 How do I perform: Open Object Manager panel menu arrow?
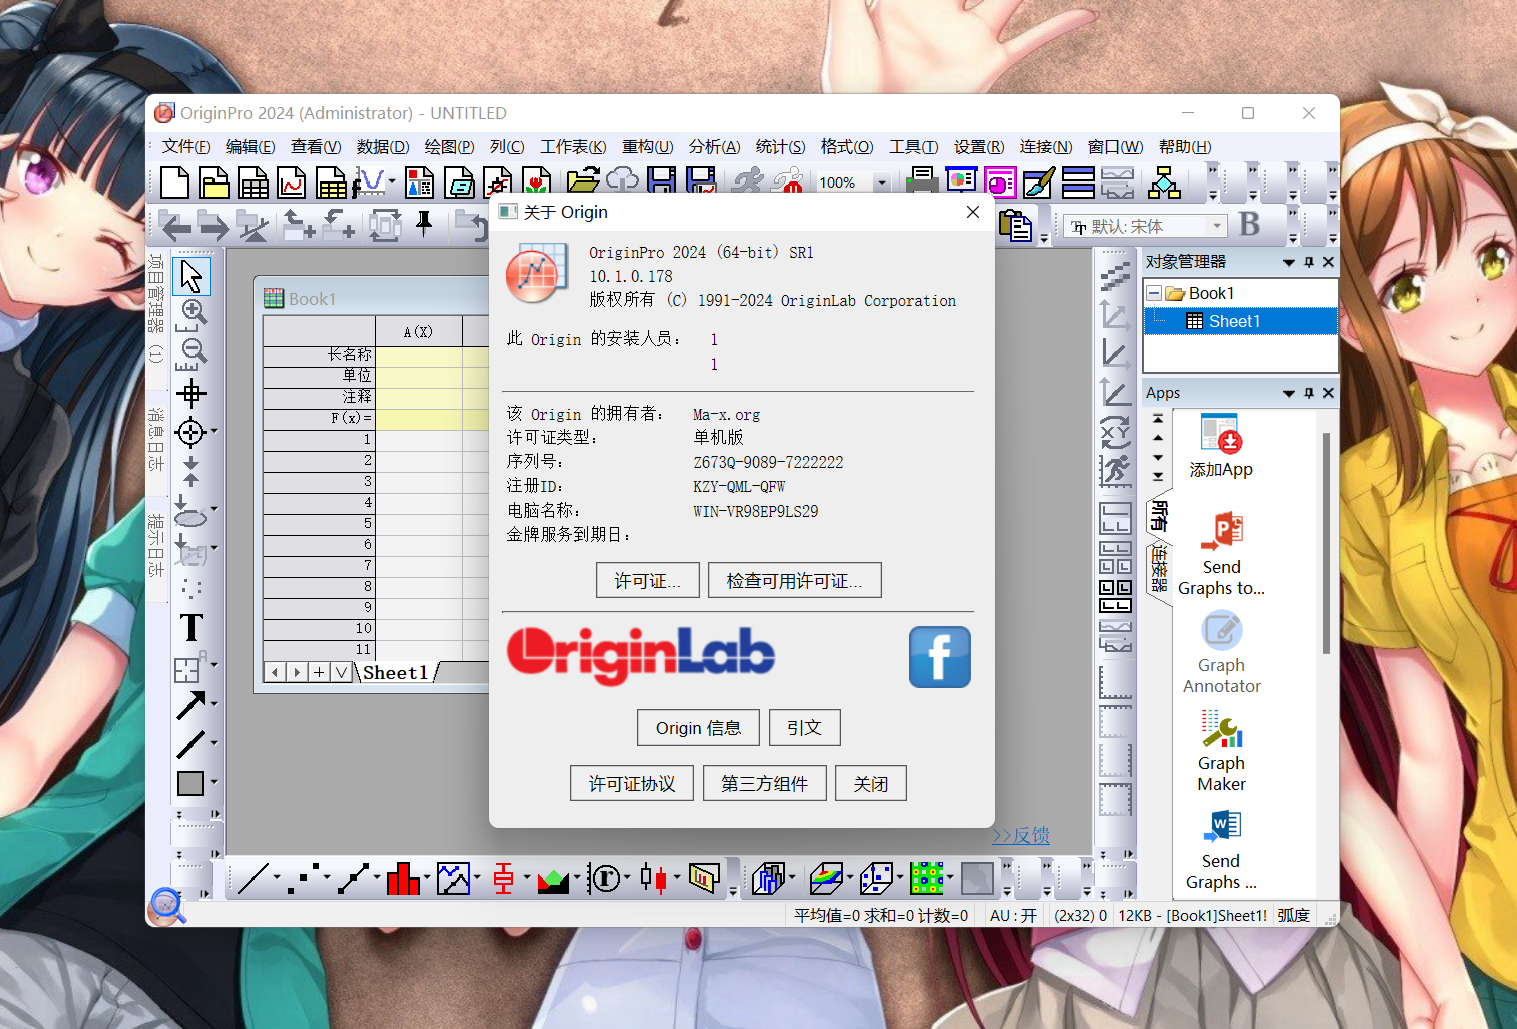click(x=1289, y=262)
